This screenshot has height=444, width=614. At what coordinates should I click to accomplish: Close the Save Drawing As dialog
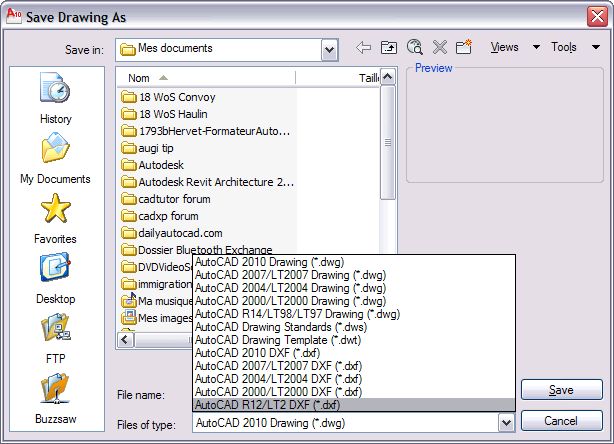(598, 16)
